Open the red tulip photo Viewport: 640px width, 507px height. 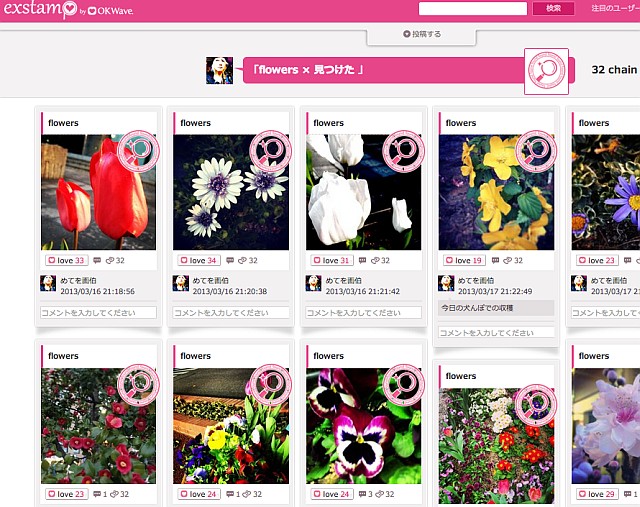98,192
